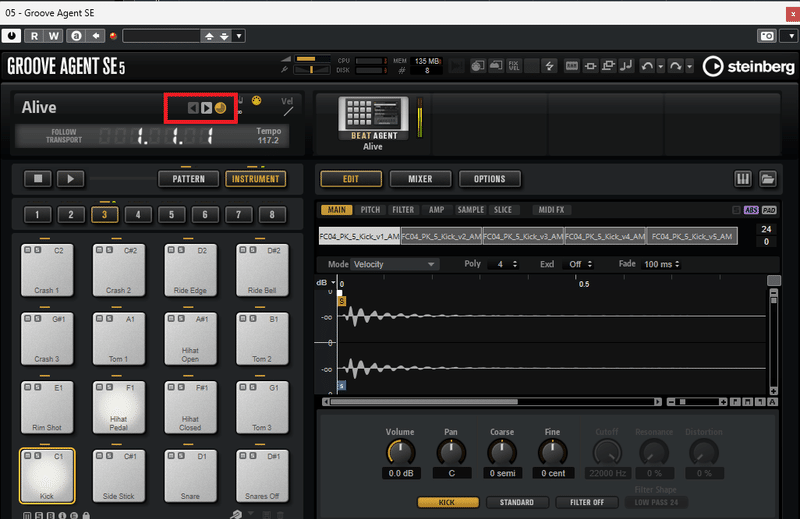Viewport: 800px width, 519px height.
Task: Click the orange load kit disc icon
Action: [x=220, y=108]
